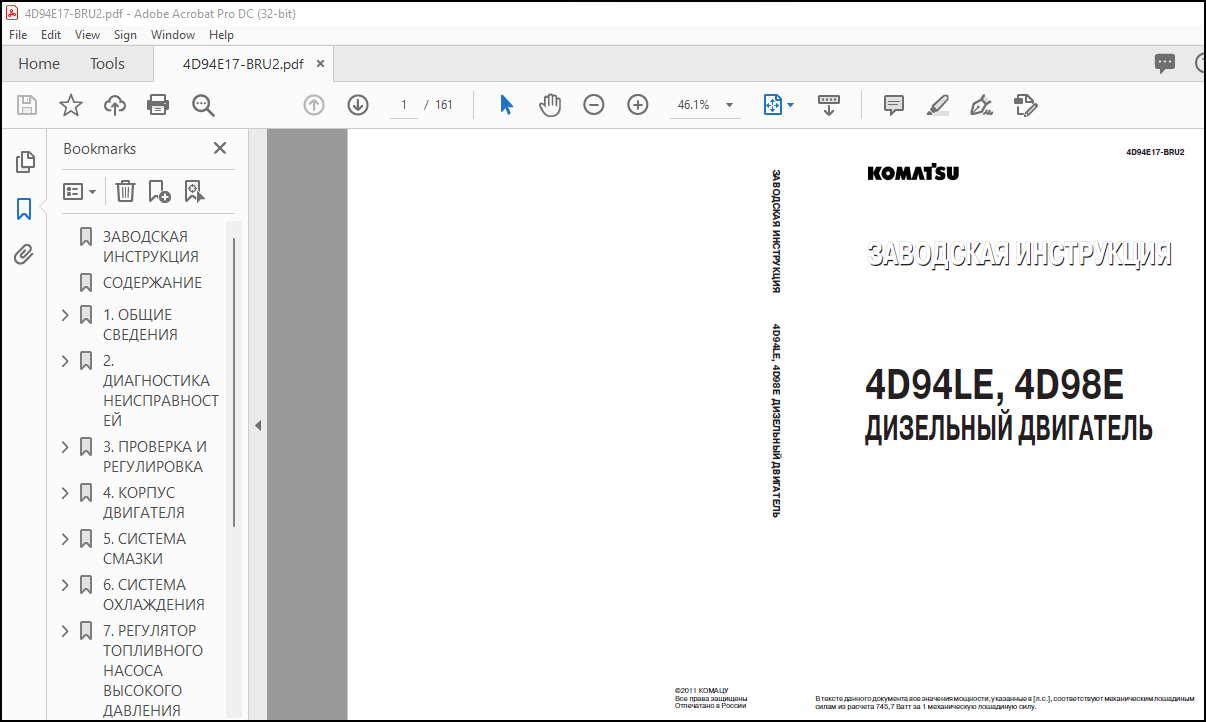Click the Save file icon
The height and width of the screenshot is (722, 1206).
(27, 105)
